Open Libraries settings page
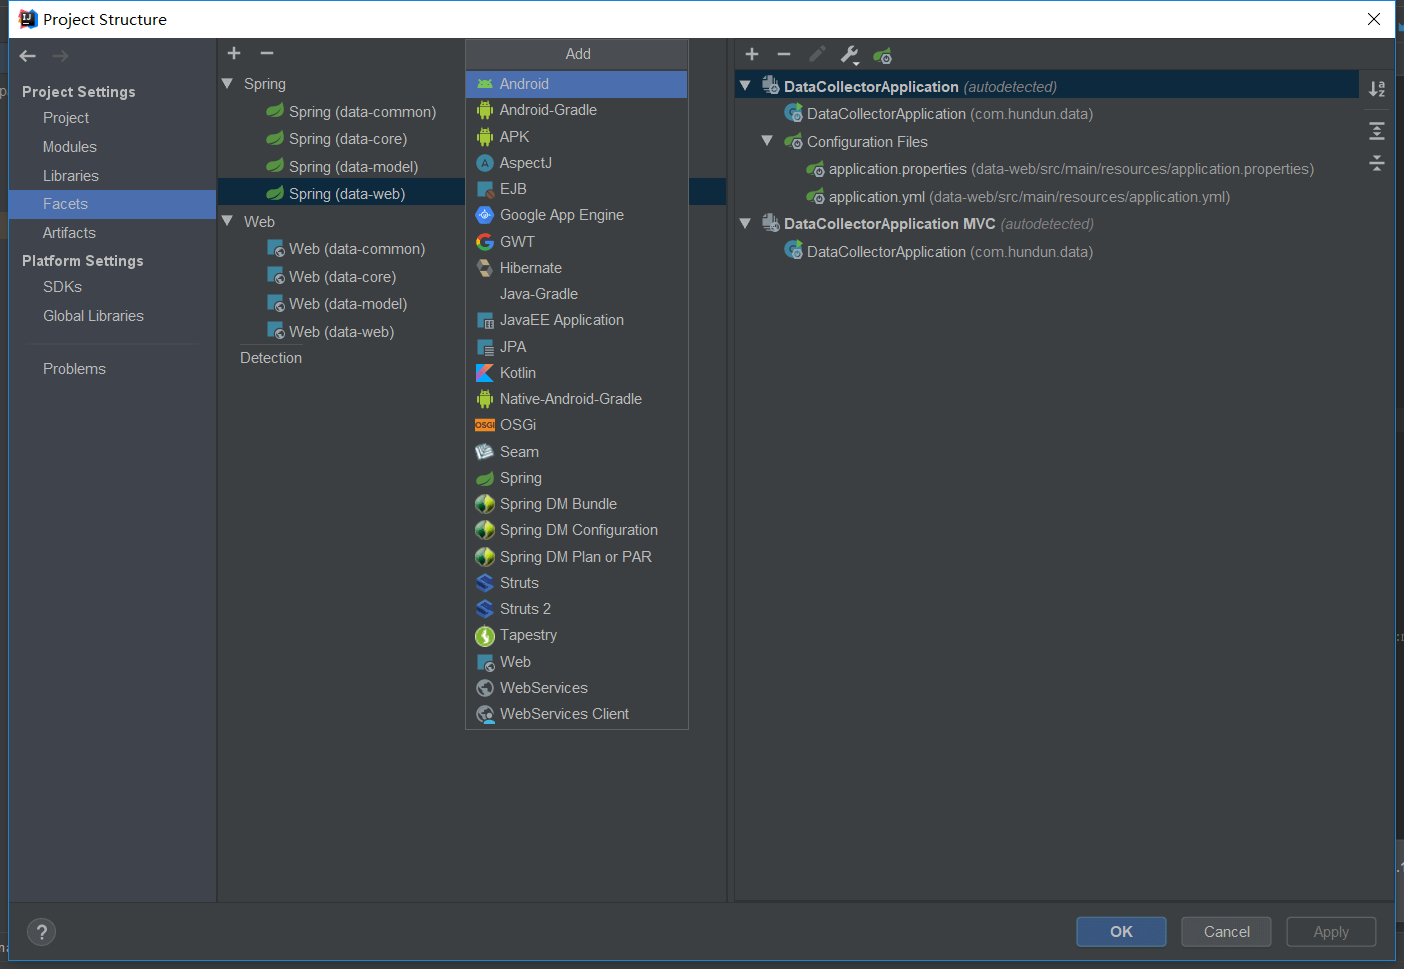Viewport: 1404px width, 969px height. tap(71, 176)
